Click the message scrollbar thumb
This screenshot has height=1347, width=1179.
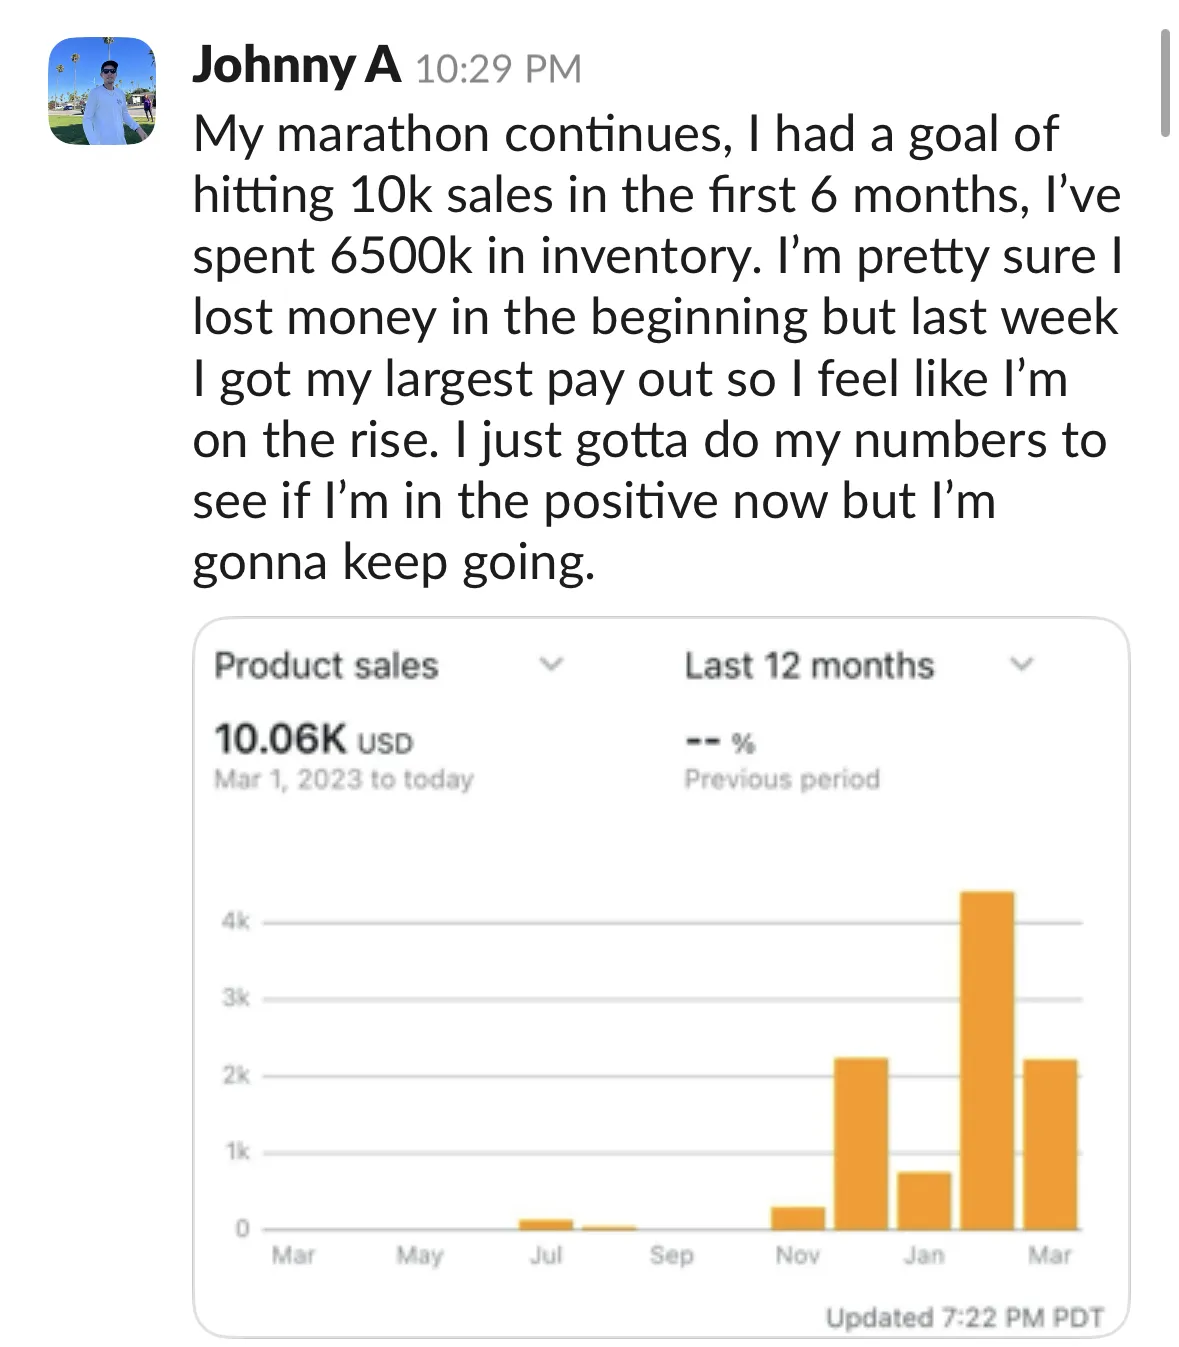[1165, 83]
